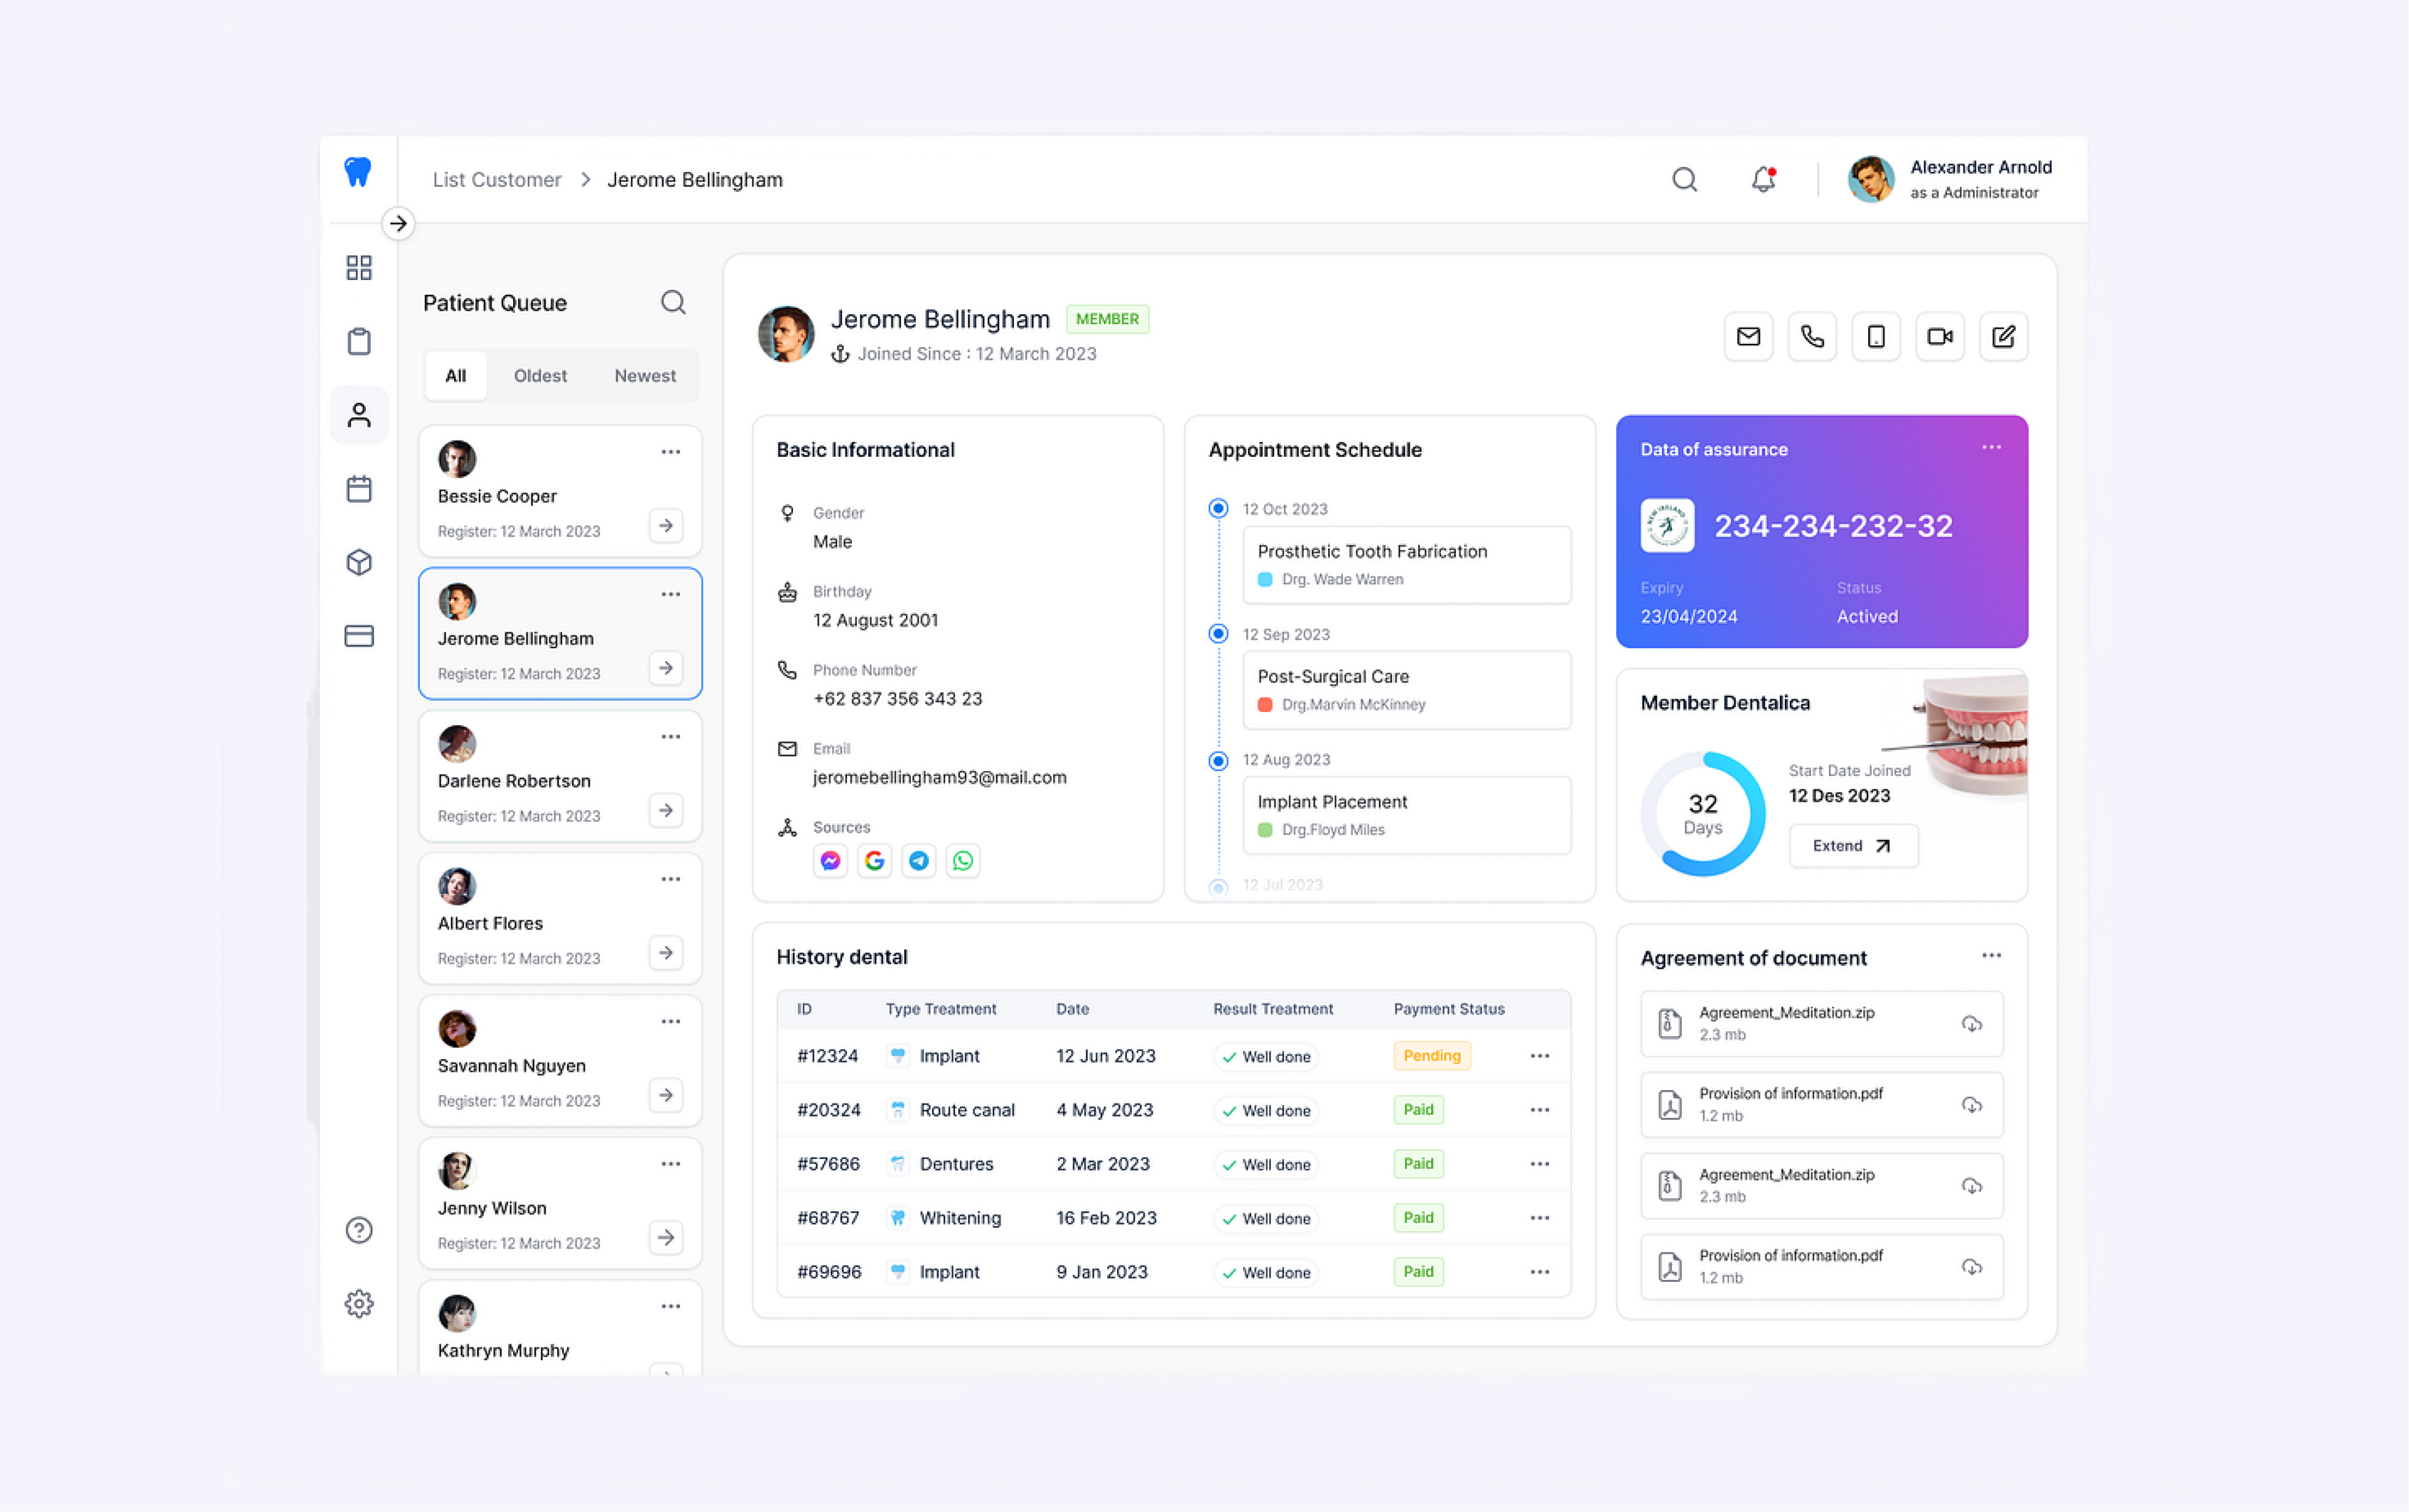Edit patient profile with pencil icon

[x=2004, y=337]
